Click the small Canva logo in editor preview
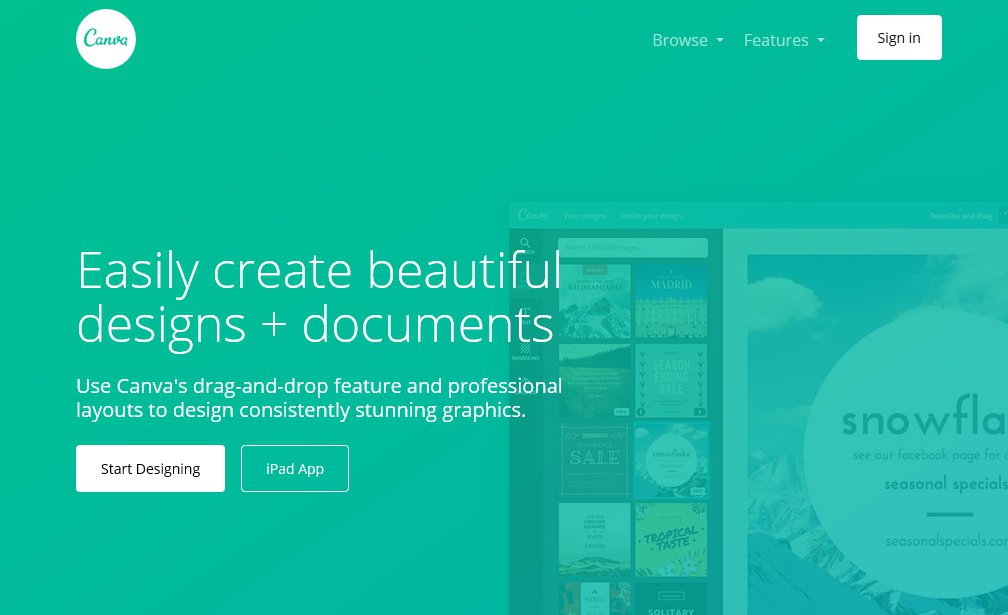1008x615 pixels. click(x=534, y=215)
